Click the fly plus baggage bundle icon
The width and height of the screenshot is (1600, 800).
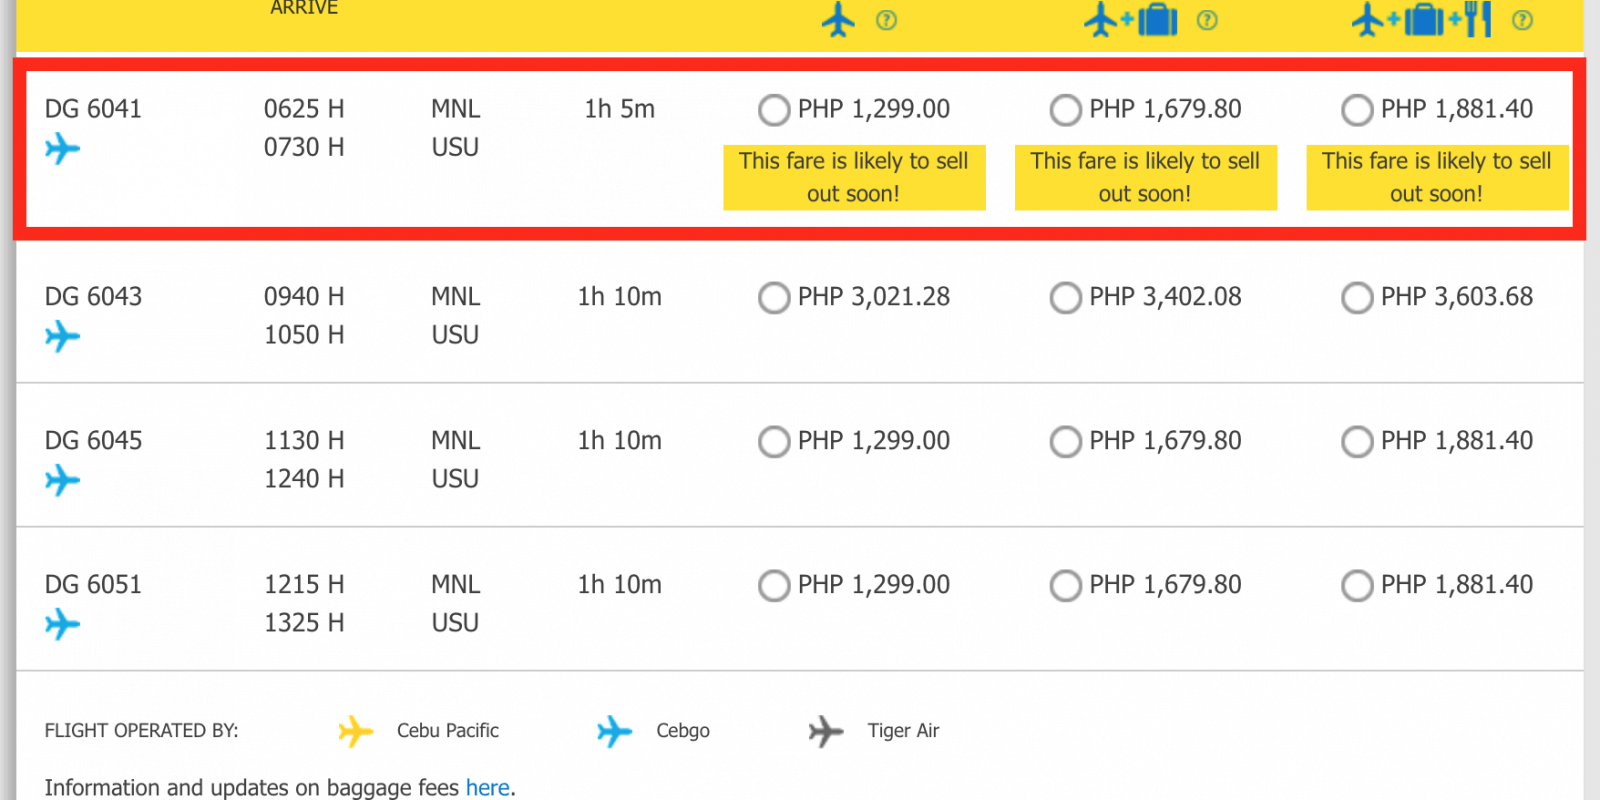1131,19
